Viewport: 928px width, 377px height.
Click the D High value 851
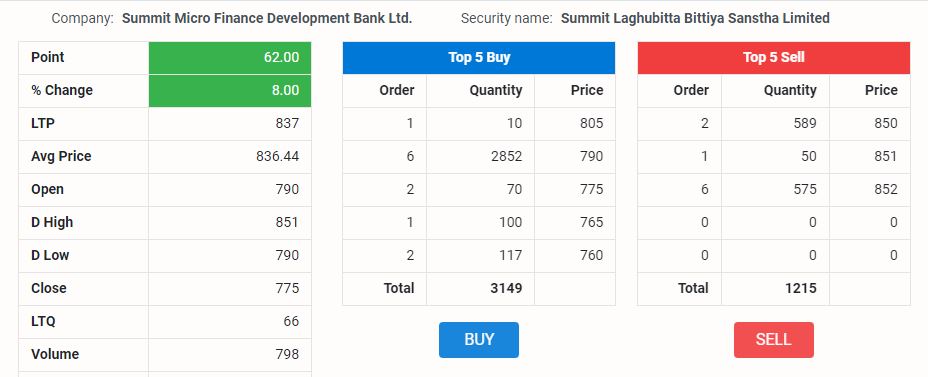[287, 222]
